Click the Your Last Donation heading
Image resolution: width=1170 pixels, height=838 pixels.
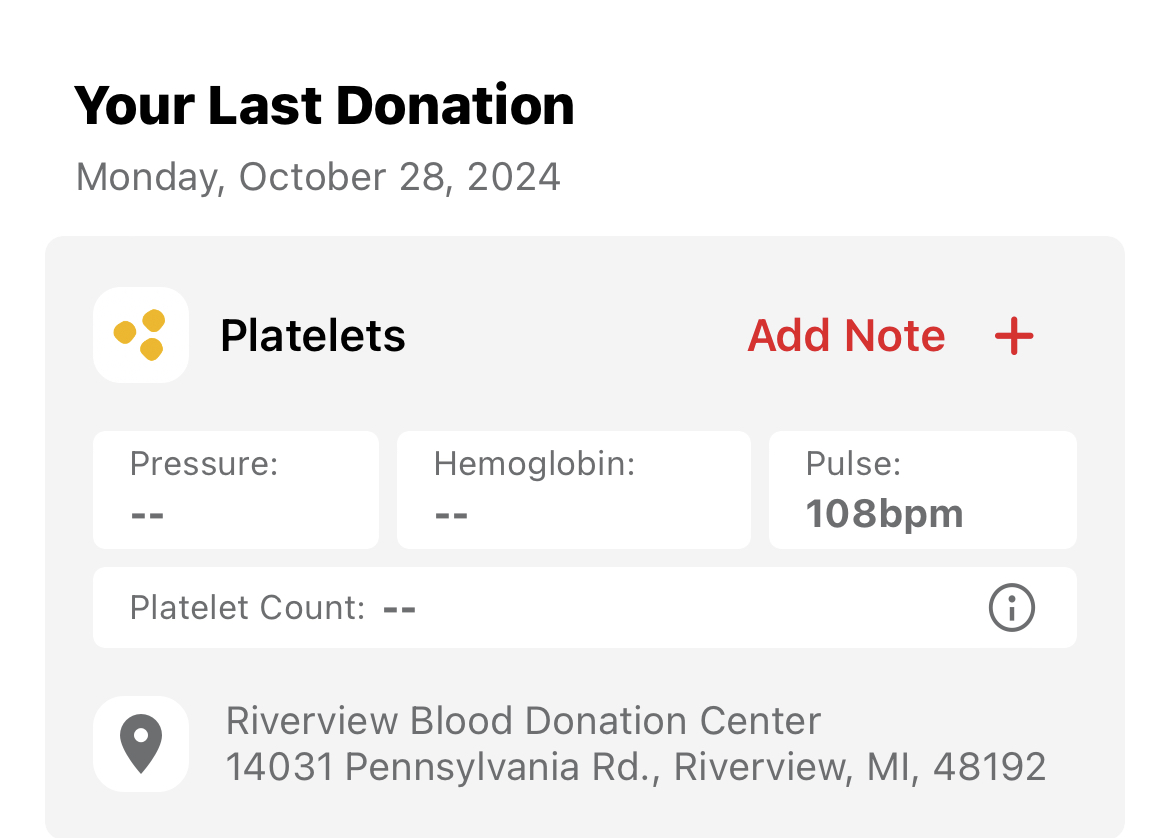pos(324,105)
